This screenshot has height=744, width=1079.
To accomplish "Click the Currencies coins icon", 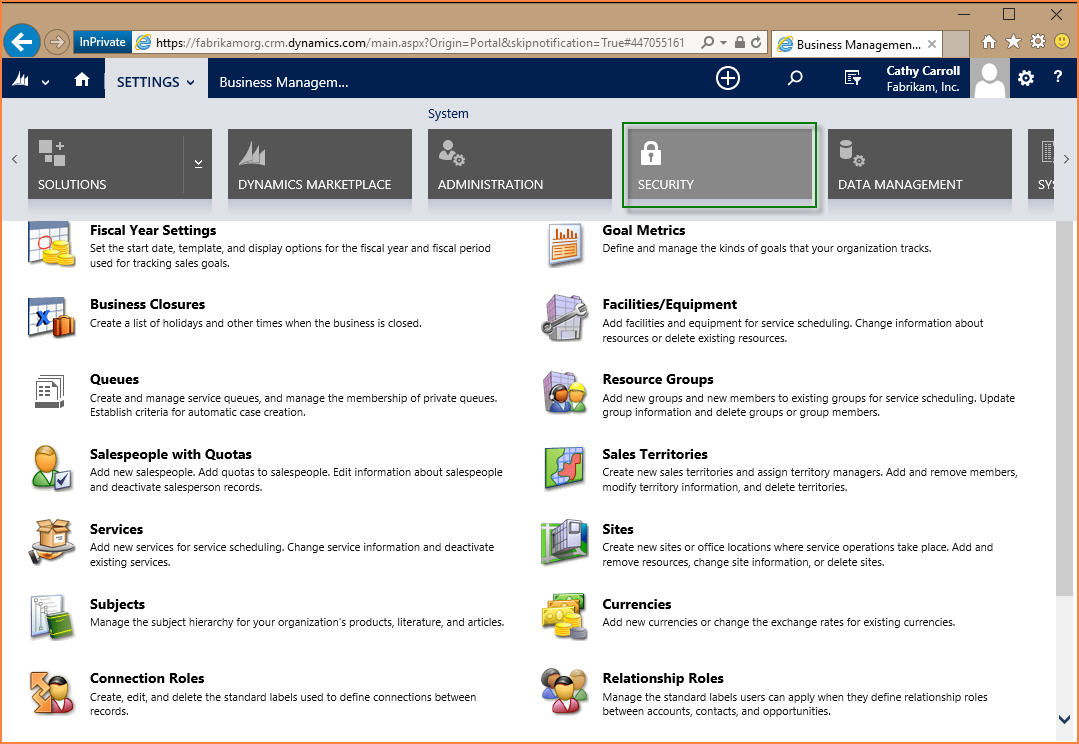I will tap(564, 617).
